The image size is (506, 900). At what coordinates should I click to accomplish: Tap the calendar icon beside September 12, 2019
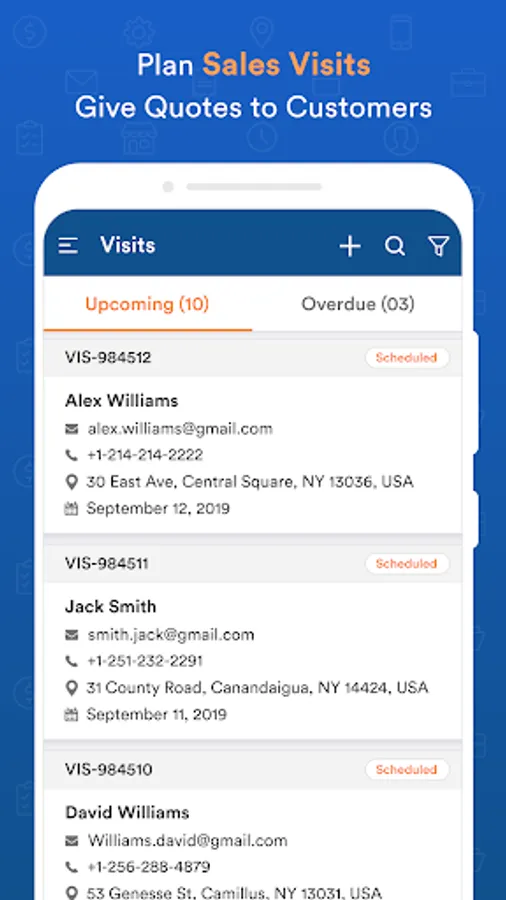(71, 509)
